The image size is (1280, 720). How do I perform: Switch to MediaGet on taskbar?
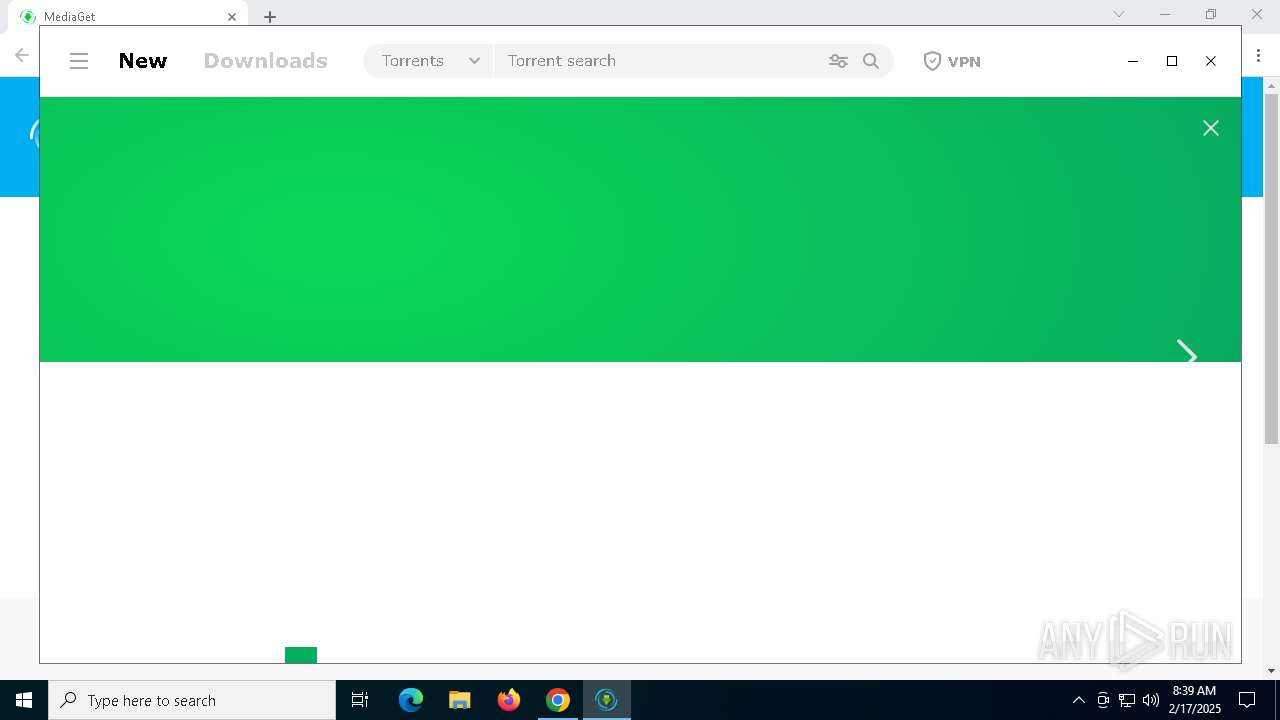click(607, 700)
